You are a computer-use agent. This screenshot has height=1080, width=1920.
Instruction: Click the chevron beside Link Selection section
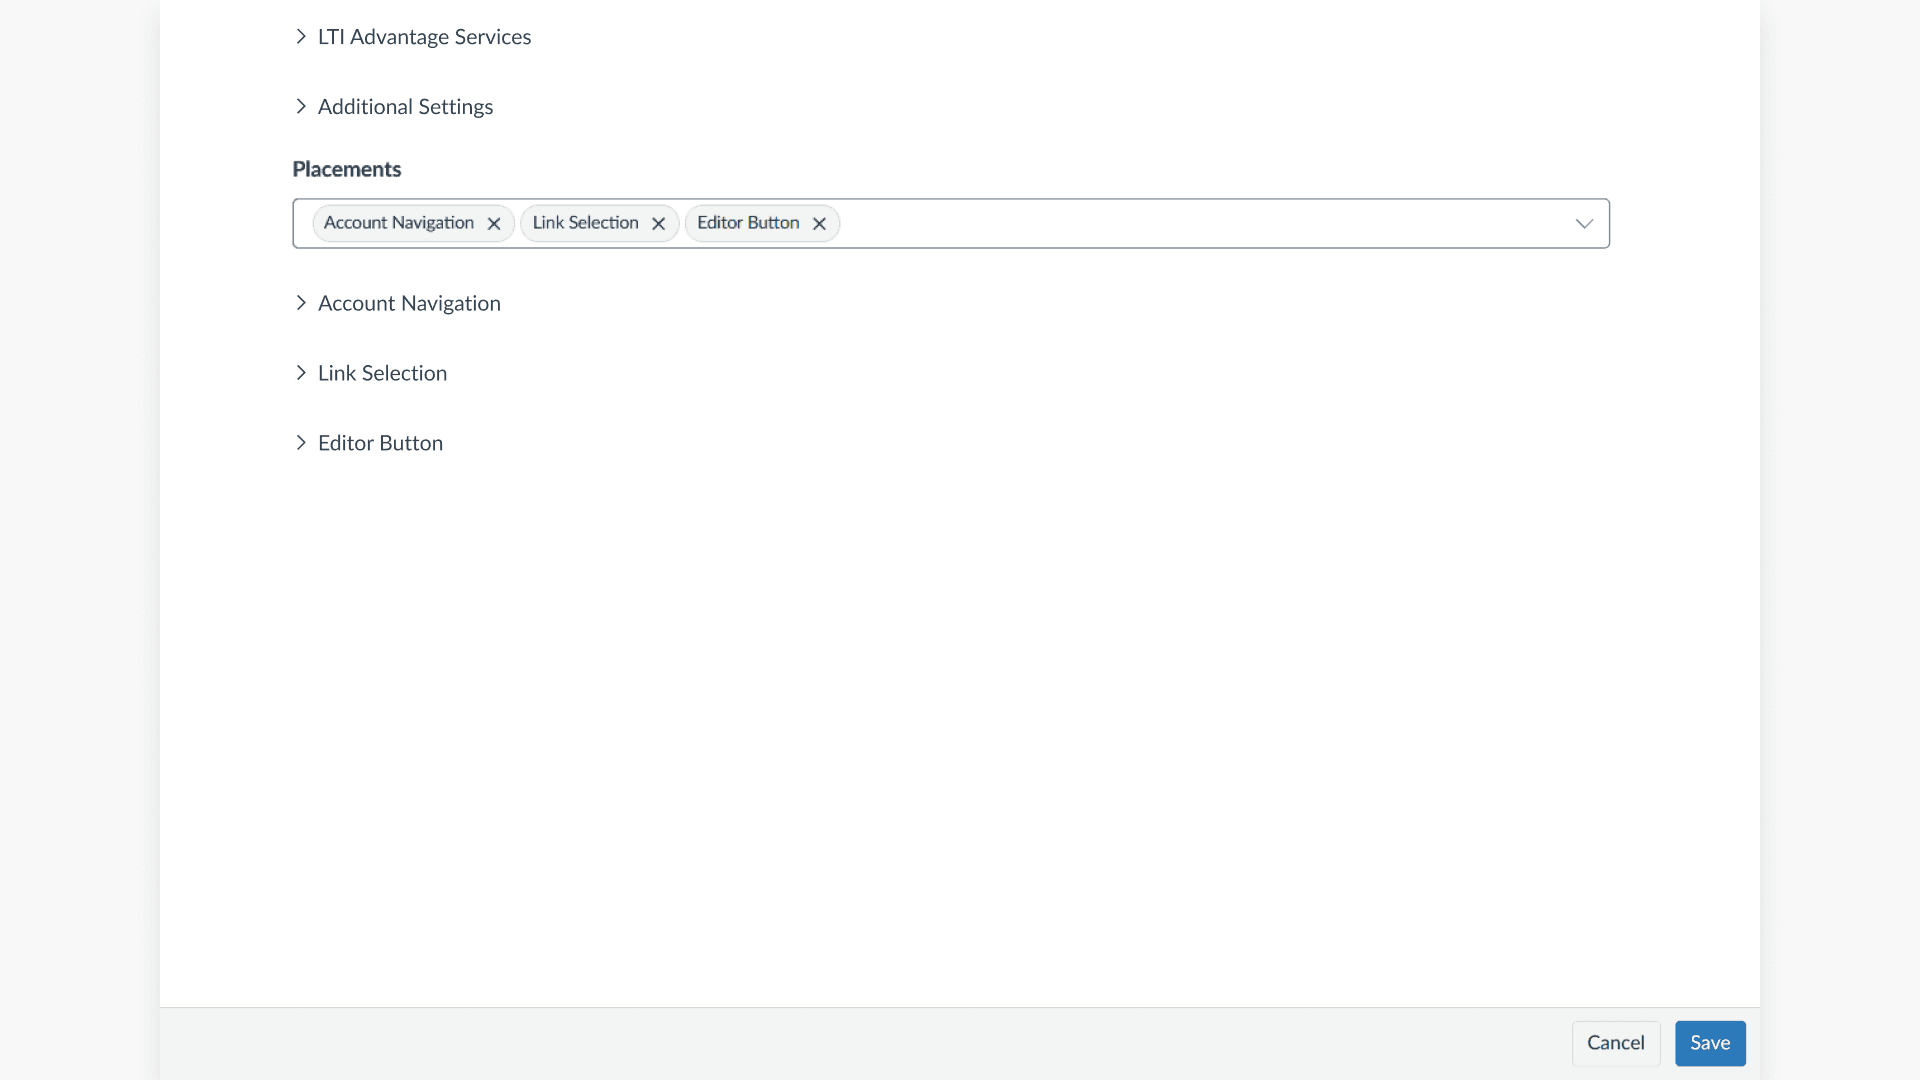pos(302,373)
